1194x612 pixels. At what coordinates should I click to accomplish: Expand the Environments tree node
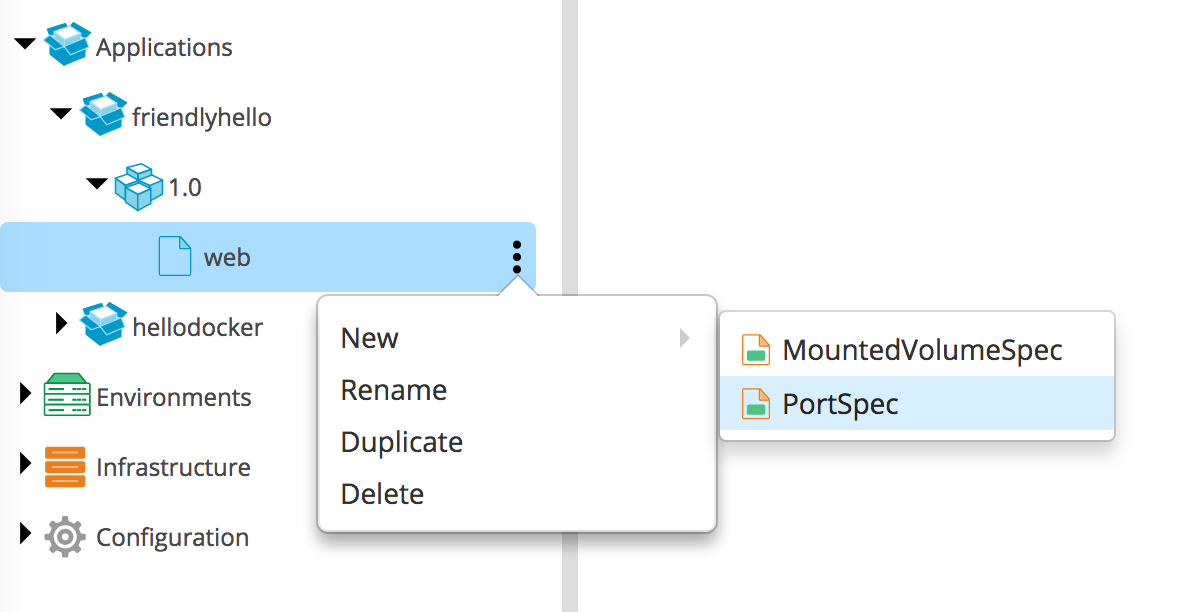coord(26,395)
